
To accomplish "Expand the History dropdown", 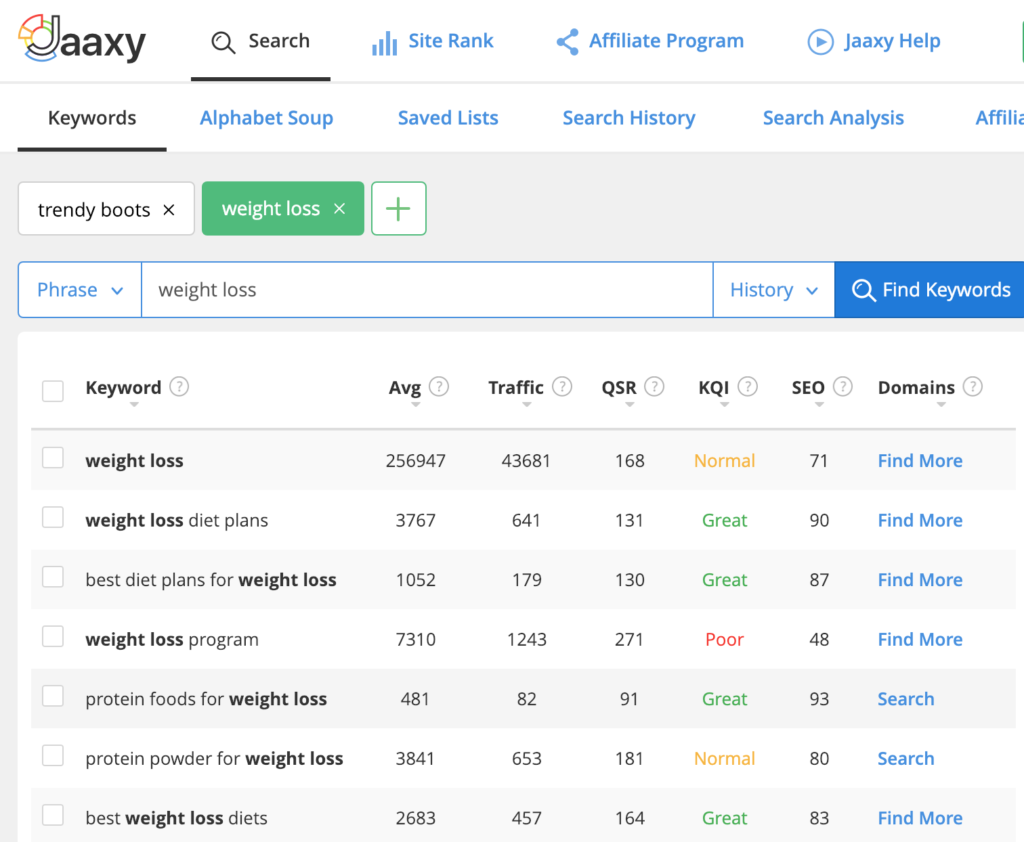I will point(773,290).
